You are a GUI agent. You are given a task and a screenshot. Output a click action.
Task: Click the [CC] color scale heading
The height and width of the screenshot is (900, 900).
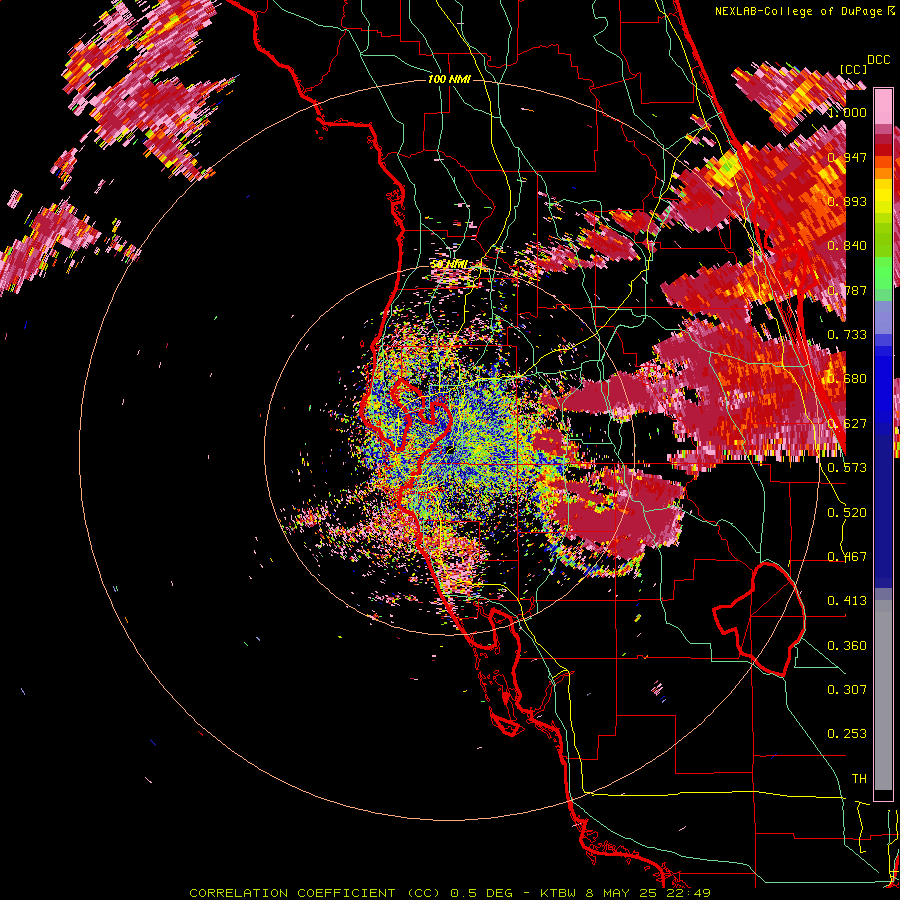pos(854,69)
